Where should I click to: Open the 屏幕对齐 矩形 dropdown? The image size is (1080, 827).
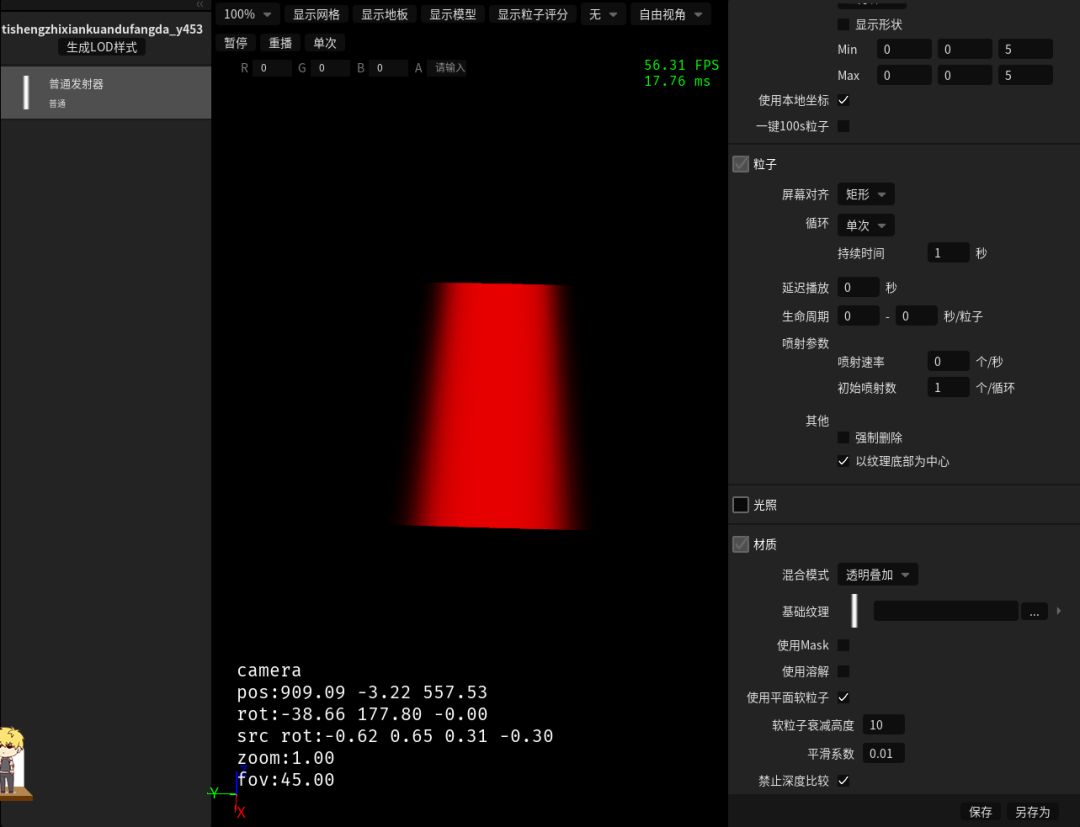pyautogui.click(x=865, y=194)
